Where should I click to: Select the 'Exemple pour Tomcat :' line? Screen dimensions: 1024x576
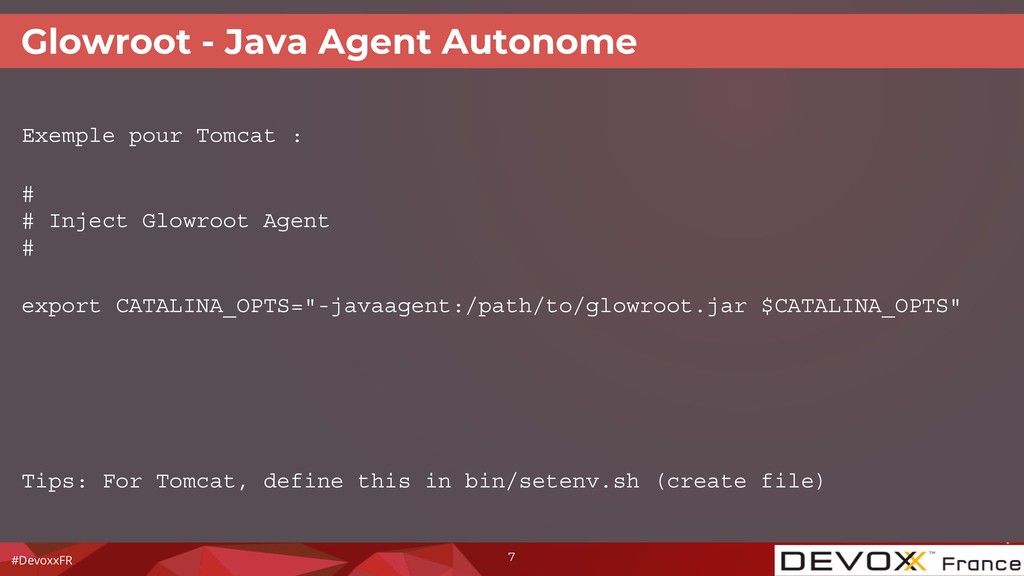click(x=162, y=136)
